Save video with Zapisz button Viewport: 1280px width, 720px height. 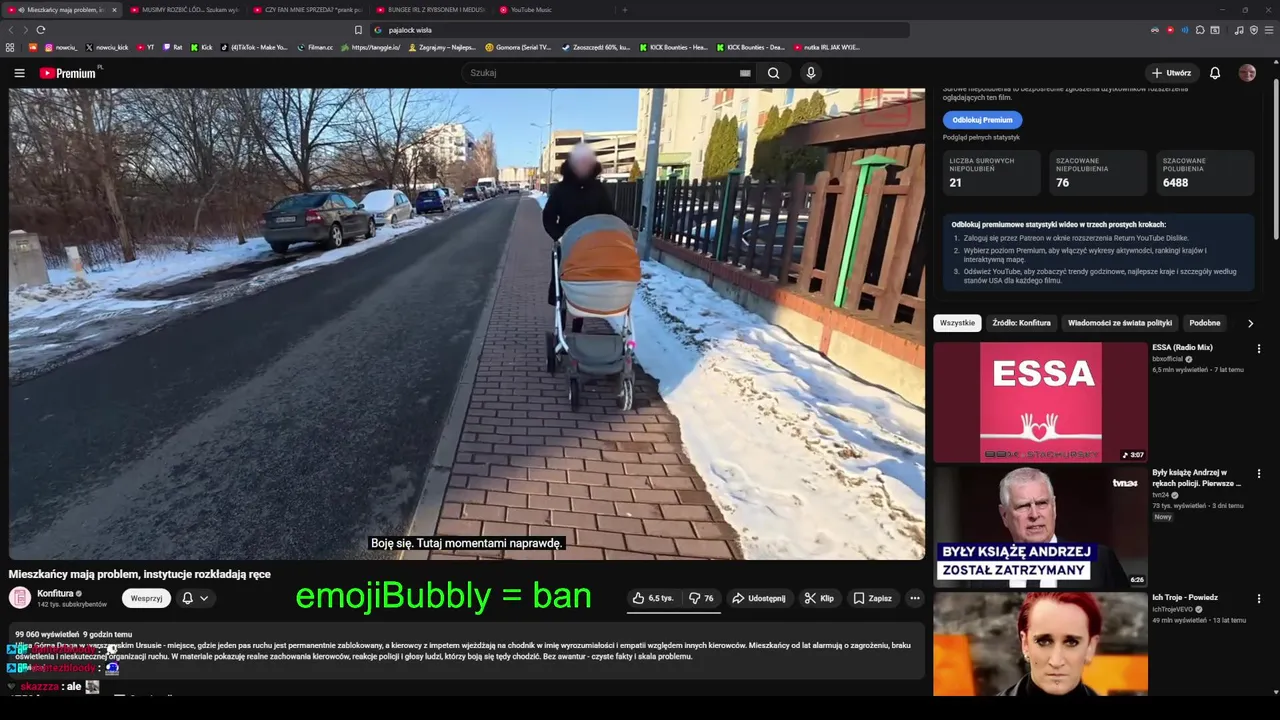[x=872, y=598]
